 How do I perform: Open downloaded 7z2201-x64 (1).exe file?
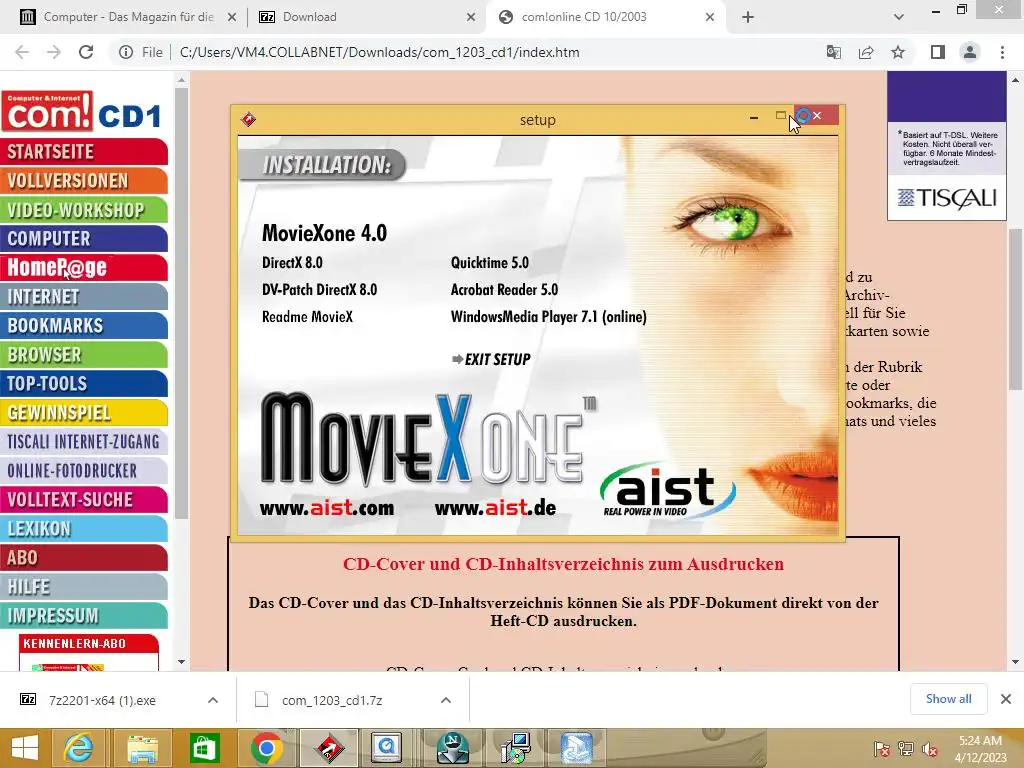(x=102, y=700)
